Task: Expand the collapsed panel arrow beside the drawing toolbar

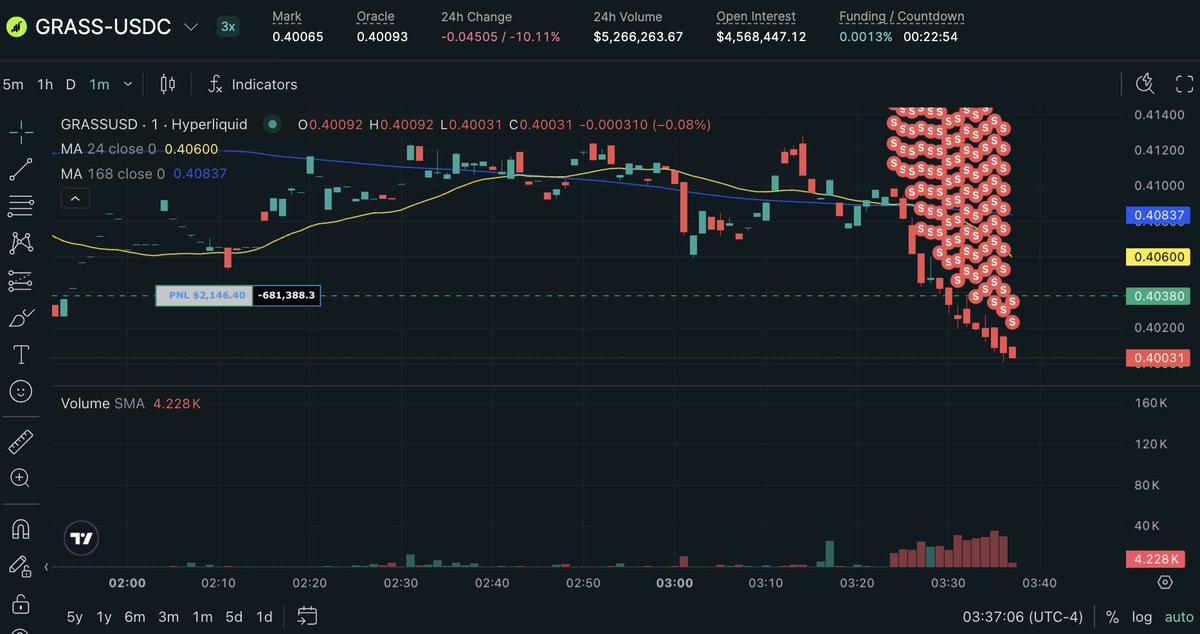Action: coord(46,567)
